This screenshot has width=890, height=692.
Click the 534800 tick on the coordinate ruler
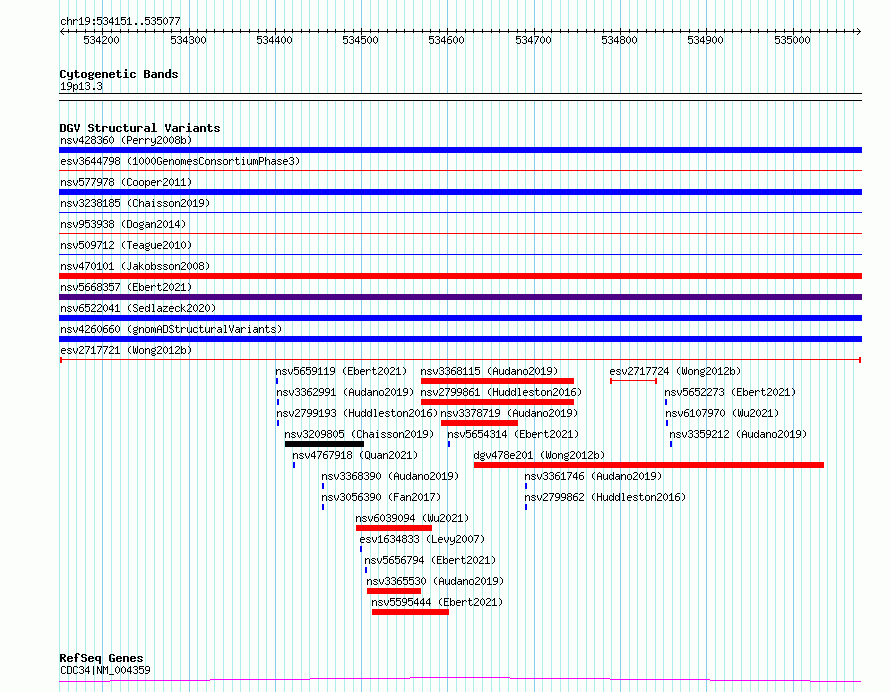pos(619,40)
